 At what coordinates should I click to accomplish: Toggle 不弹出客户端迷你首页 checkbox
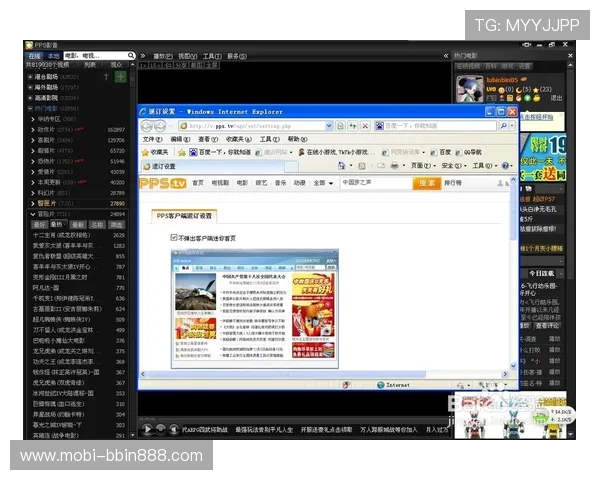pos(174,238)
